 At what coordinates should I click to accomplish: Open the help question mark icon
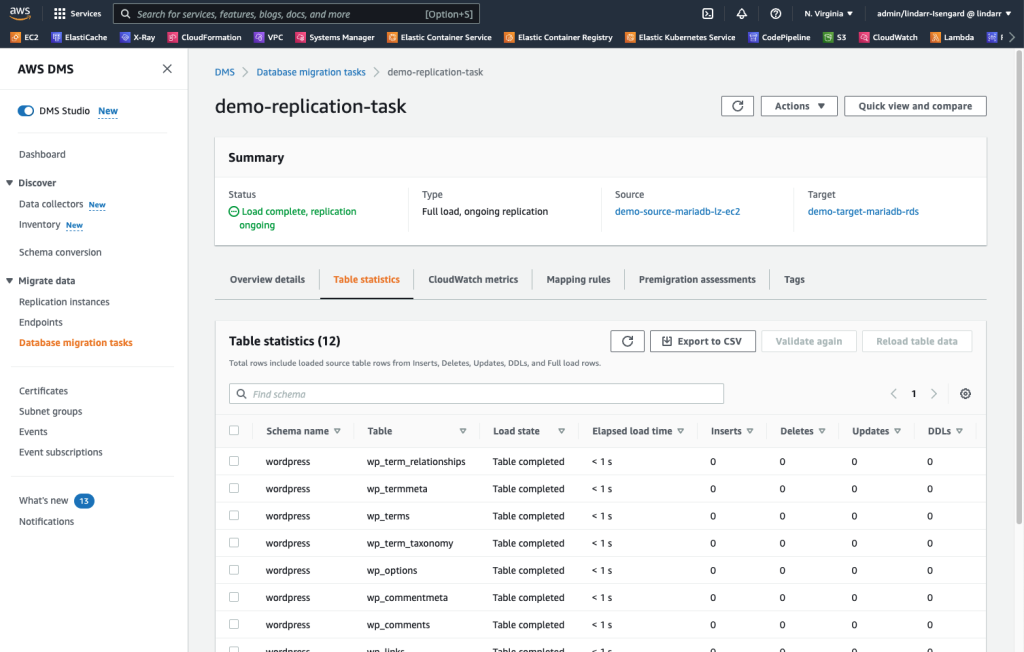pos(775,14)
